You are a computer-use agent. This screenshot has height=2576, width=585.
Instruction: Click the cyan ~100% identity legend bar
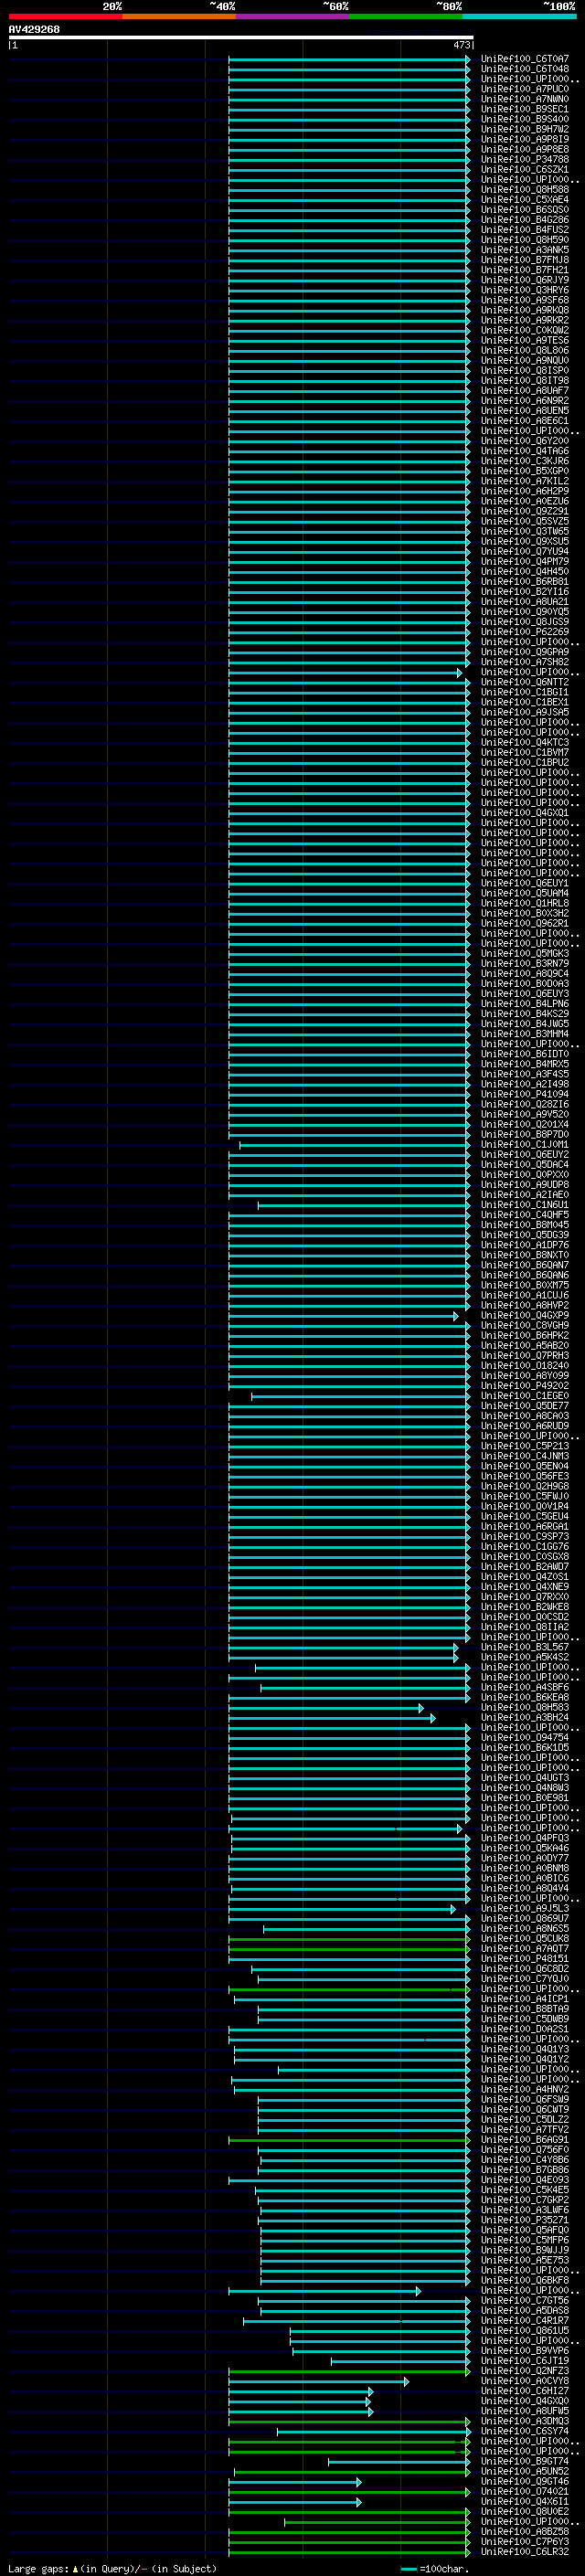coord(519,16)
